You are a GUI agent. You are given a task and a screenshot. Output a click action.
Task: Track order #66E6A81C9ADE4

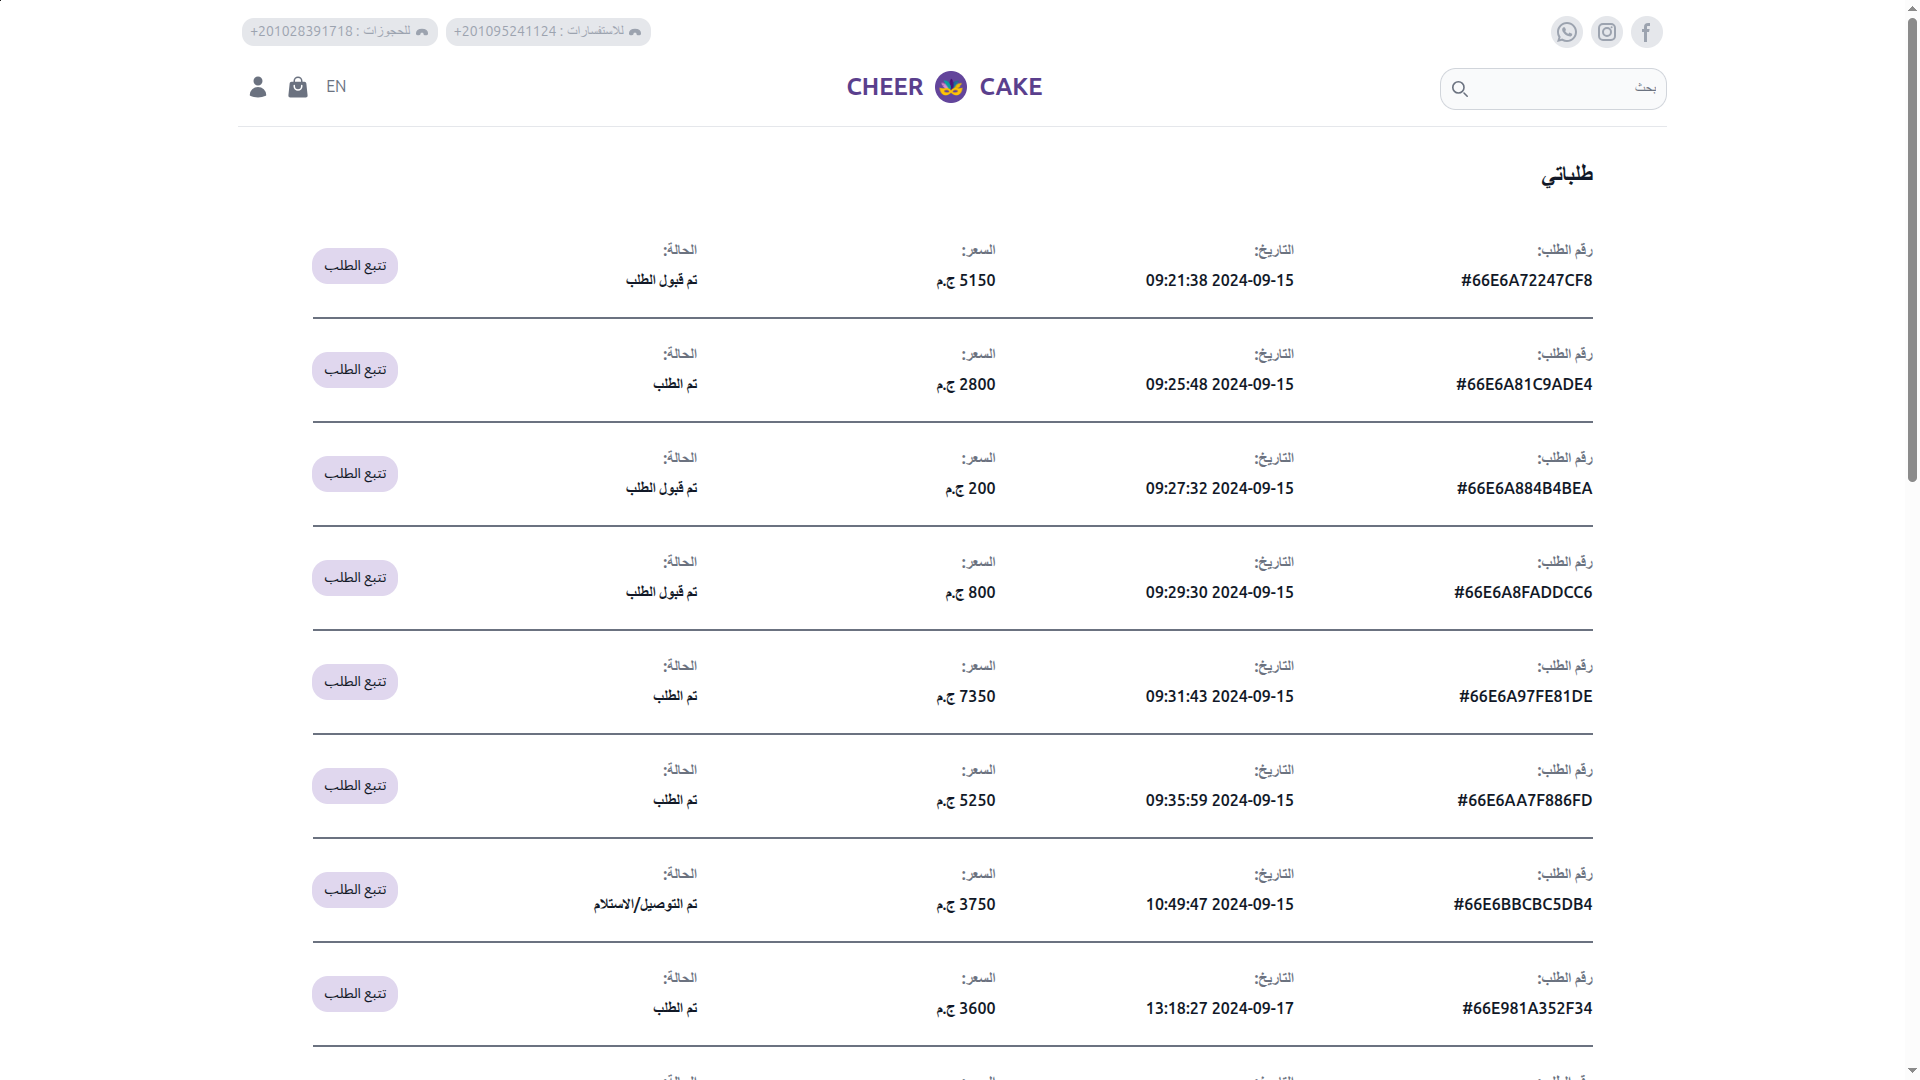(355, 370)
